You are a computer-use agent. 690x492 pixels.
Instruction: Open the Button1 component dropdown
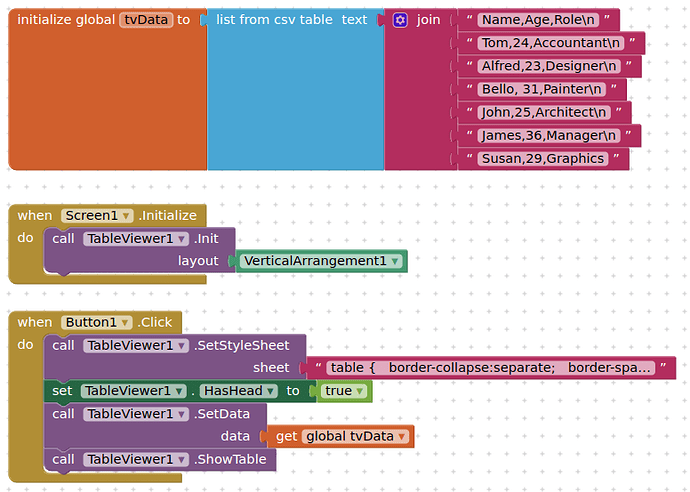(96, 323)
